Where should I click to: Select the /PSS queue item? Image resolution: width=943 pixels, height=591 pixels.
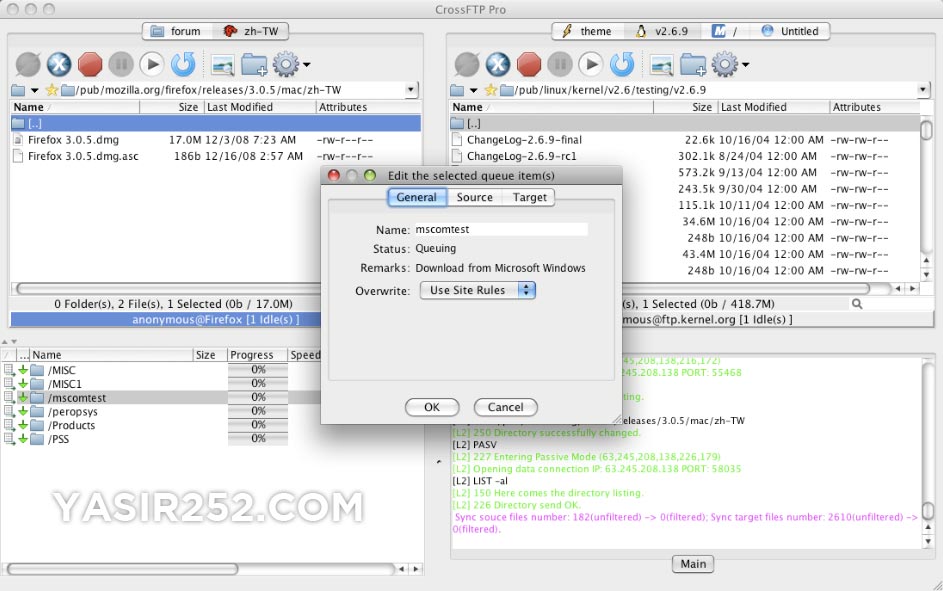click(x=58, y=439)
